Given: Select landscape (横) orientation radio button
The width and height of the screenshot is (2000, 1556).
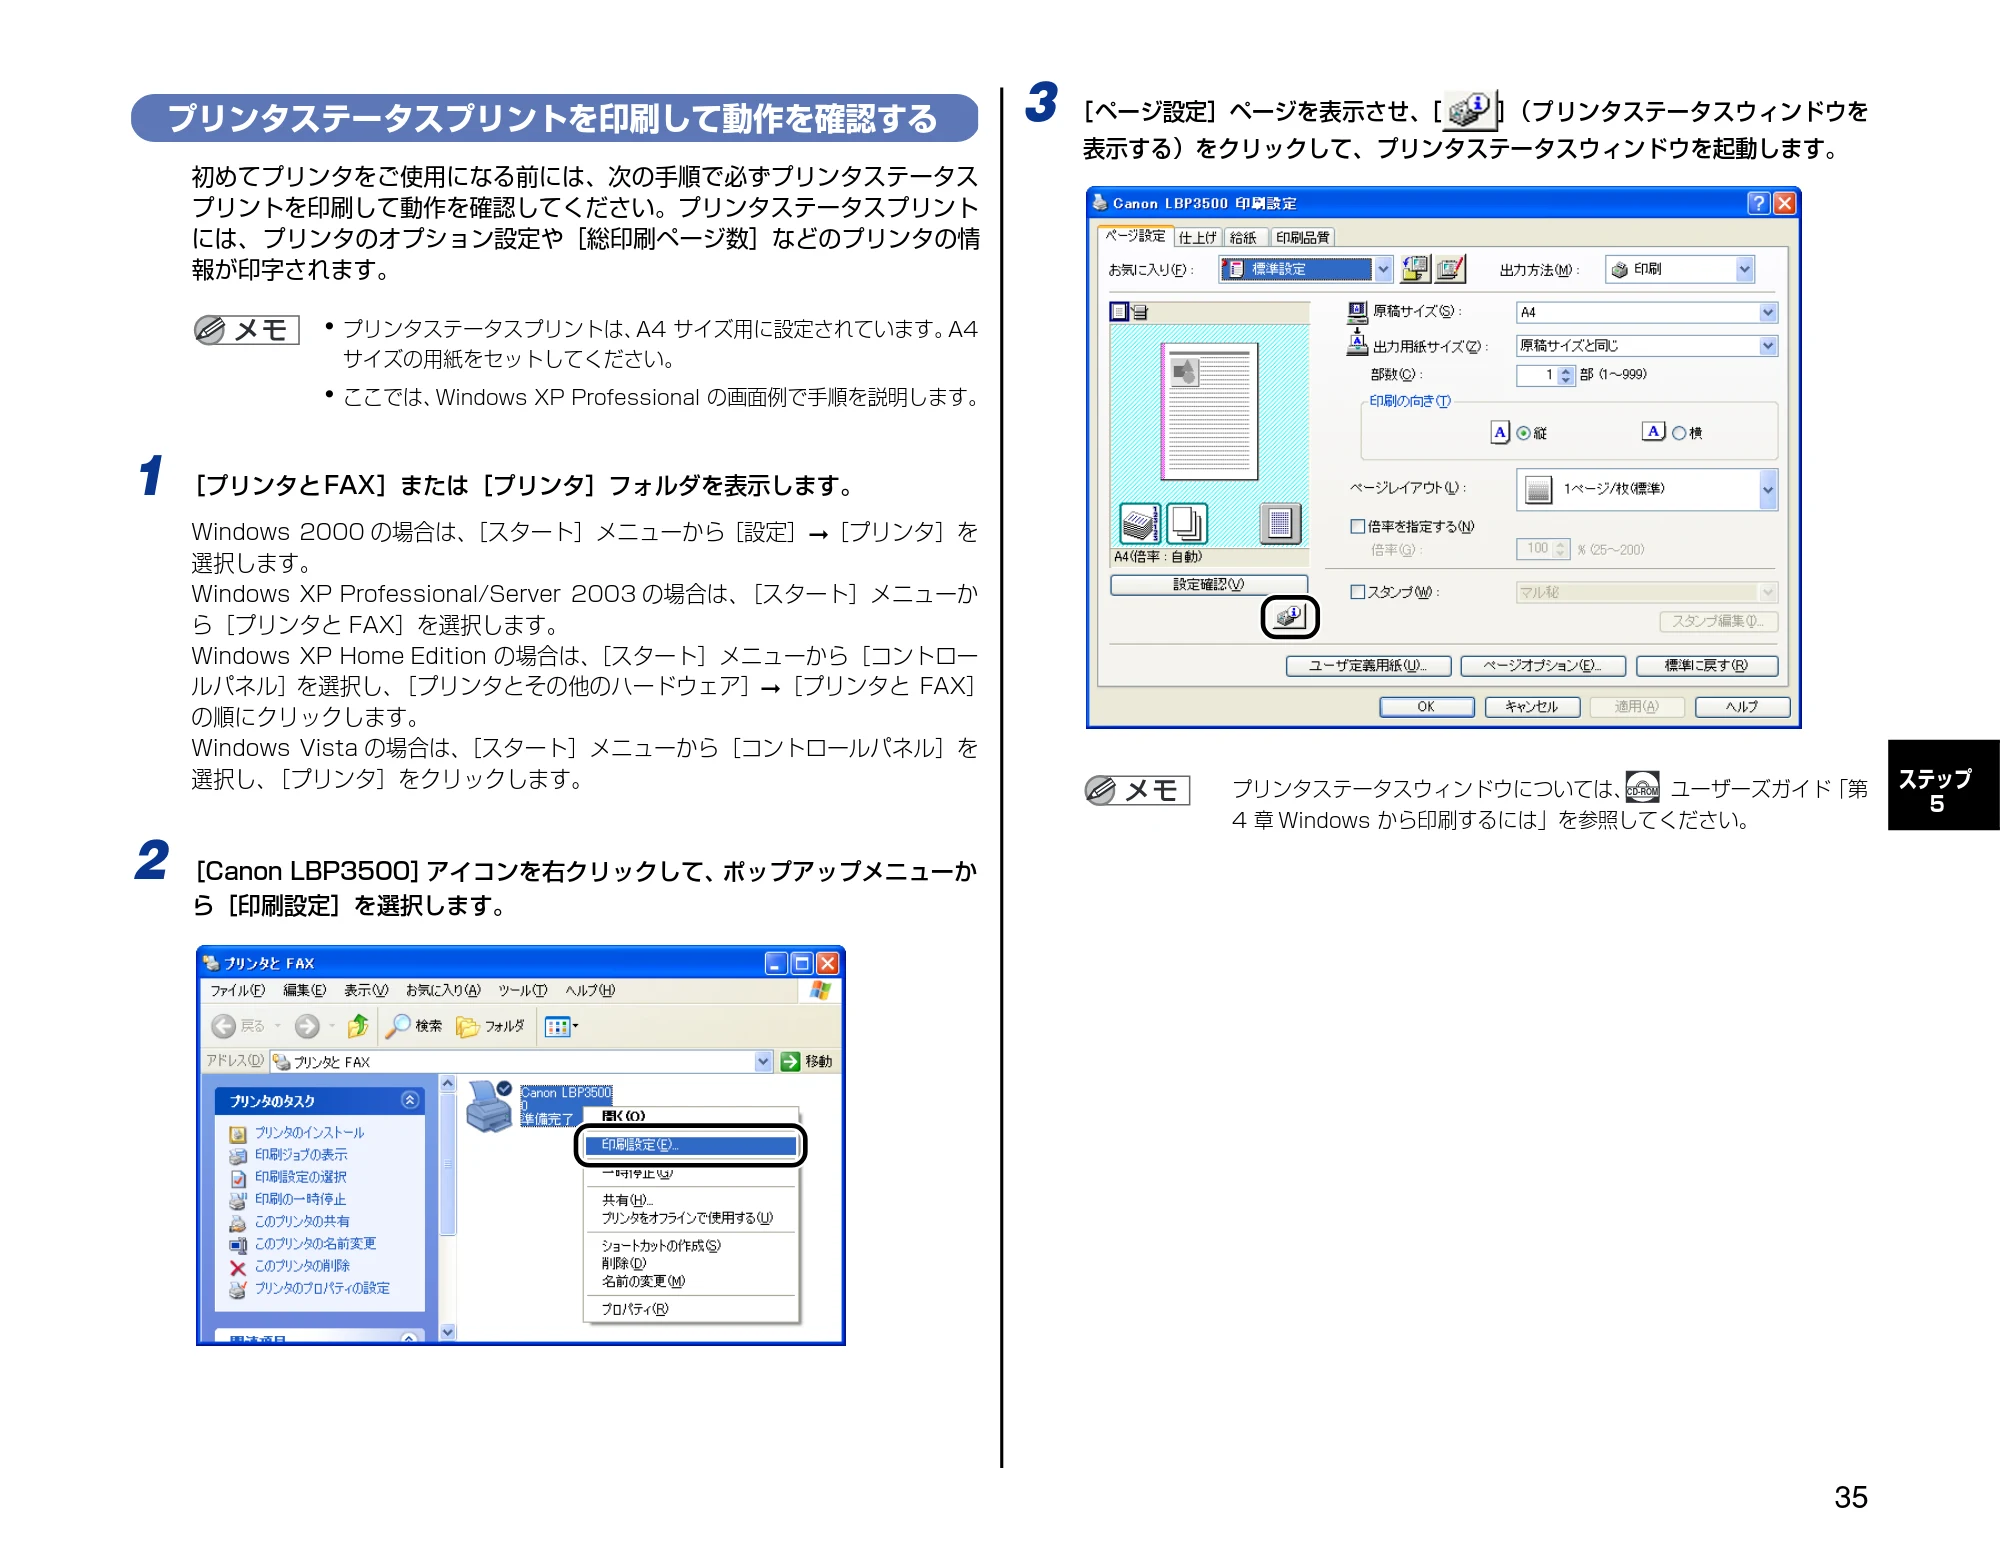Looking at the screenshot, I should tap(1679, 433).
